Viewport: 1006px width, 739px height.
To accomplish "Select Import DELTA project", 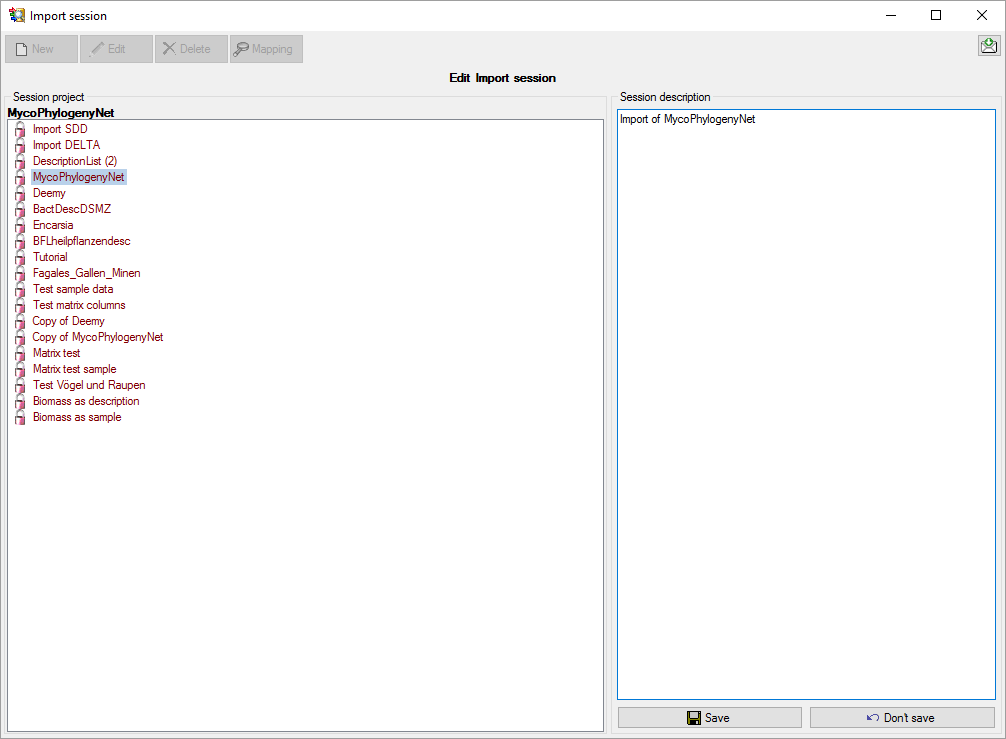I will (67, 145).
